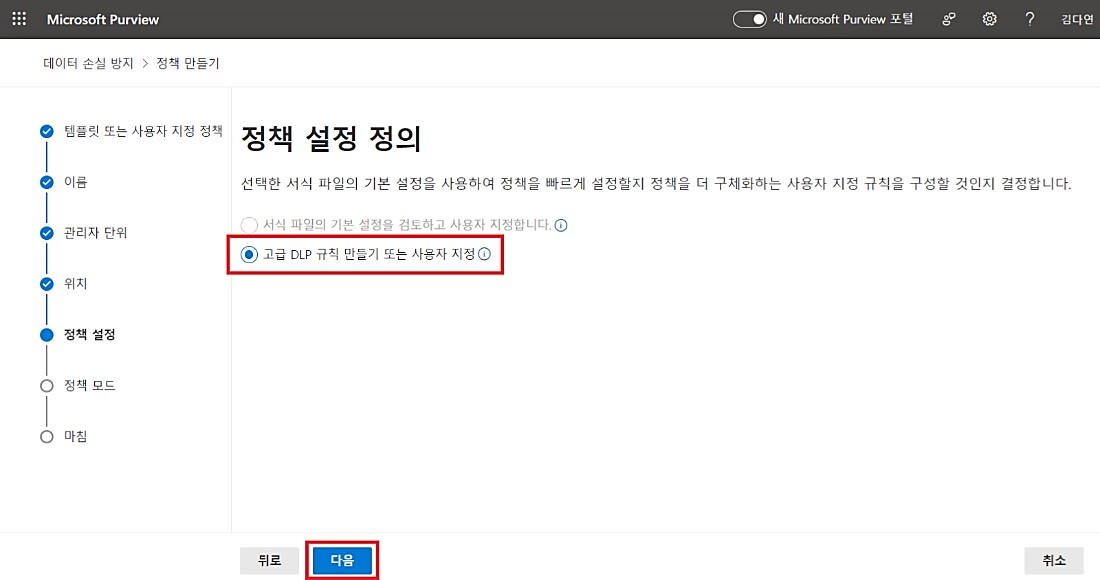Open the feedback community icon in header

[949, 19]
